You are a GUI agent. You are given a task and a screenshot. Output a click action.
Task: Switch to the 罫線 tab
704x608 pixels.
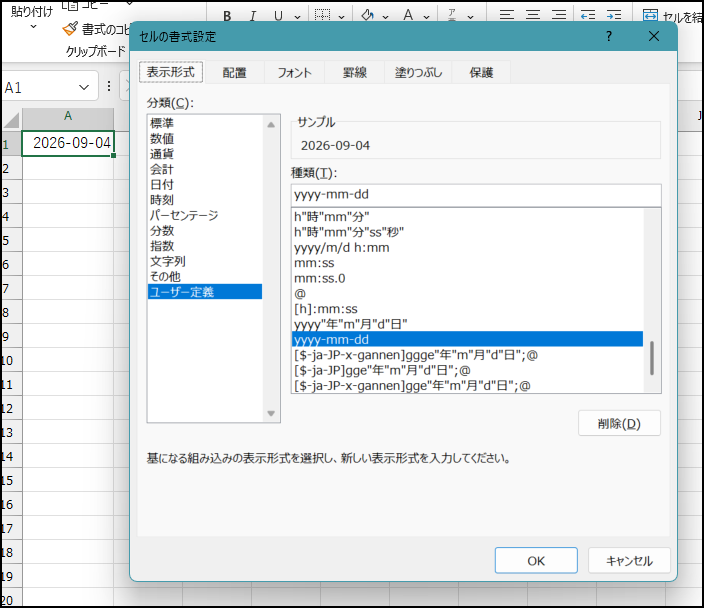tap(355, 73)
